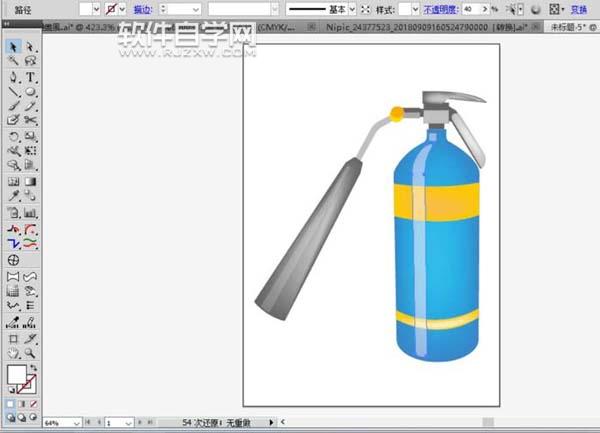Open the fill color dropdown
This screenshot has width=600, height=433.
click(x=96, y=9)
